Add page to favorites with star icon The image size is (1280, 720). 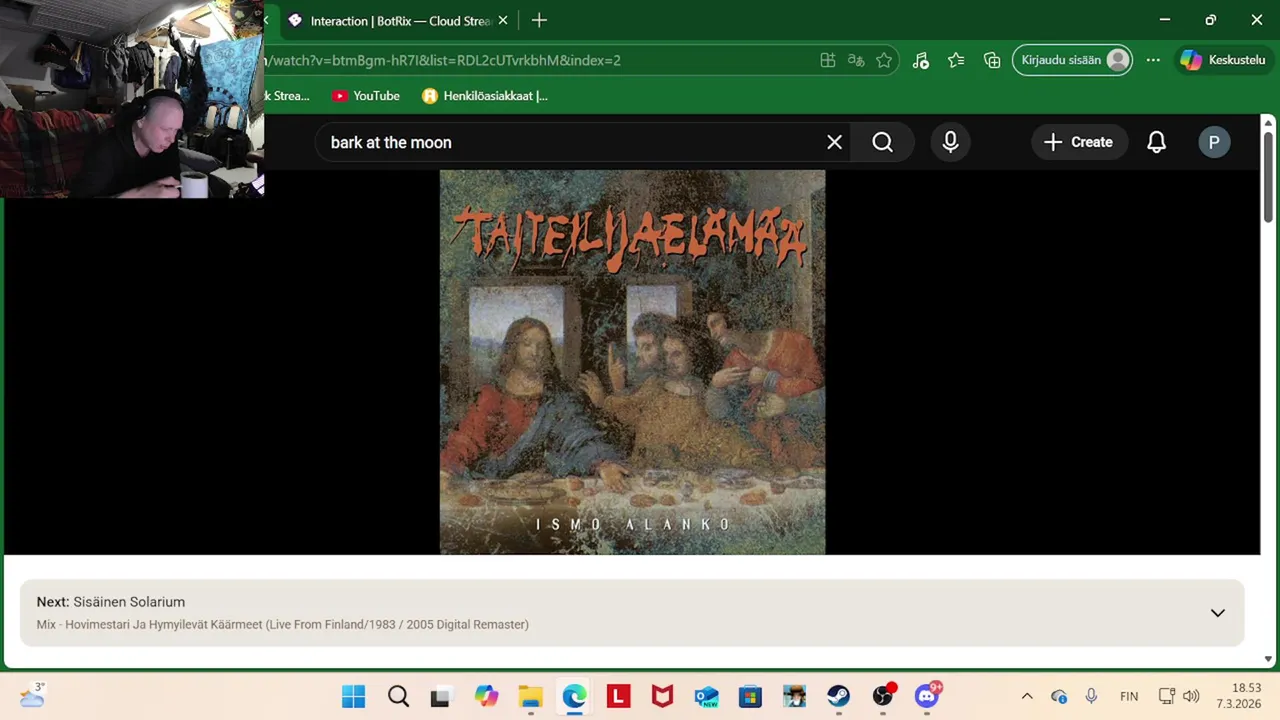tap(884, 60)
